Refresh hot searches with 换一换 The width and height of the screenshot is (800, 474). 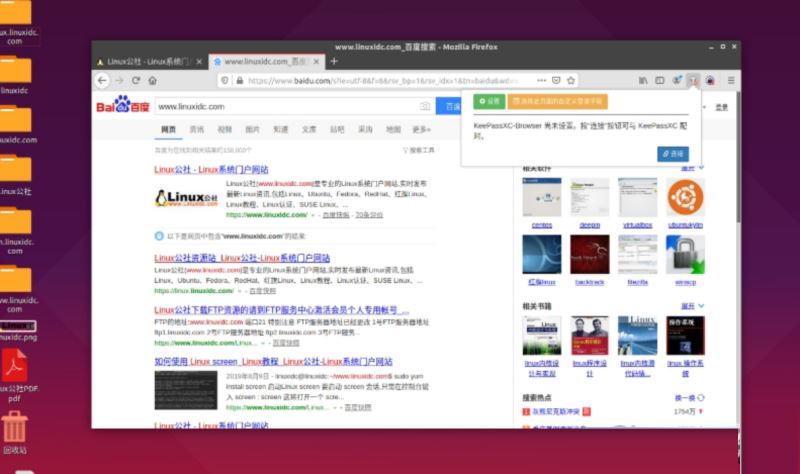pos(689,398)
